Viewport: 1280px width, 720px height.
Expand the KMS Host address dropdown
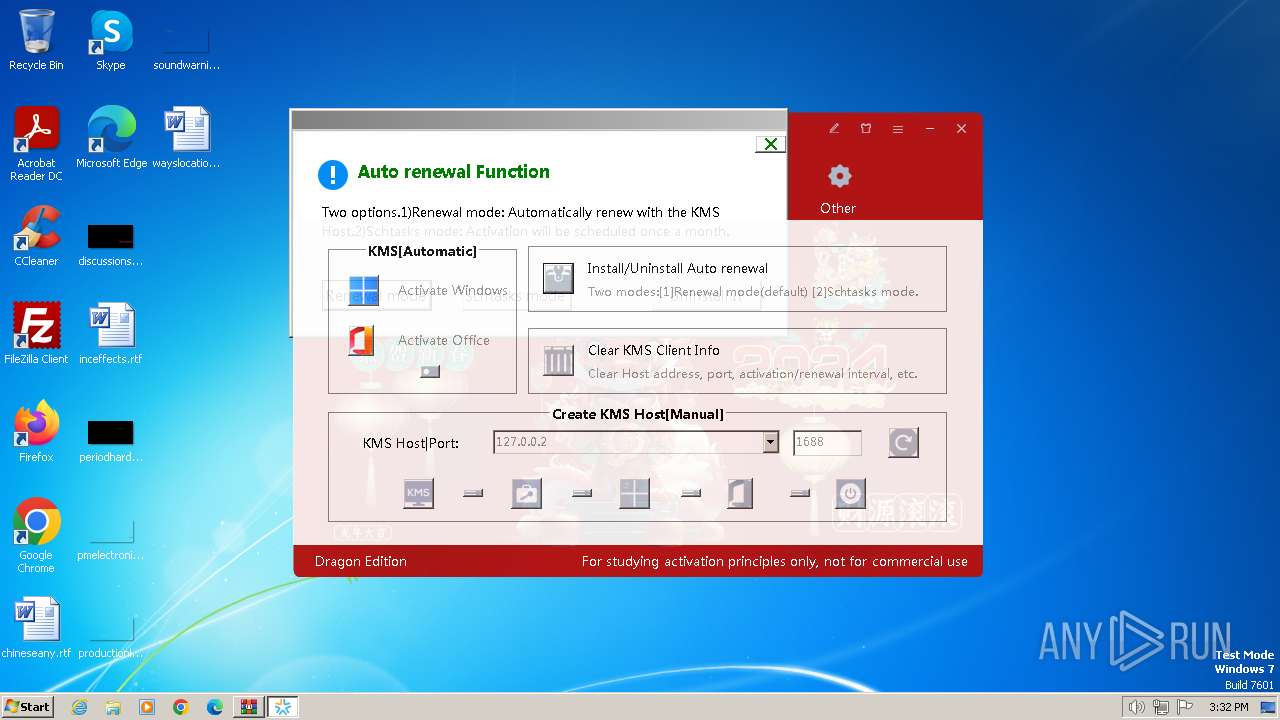click(770, 442)
